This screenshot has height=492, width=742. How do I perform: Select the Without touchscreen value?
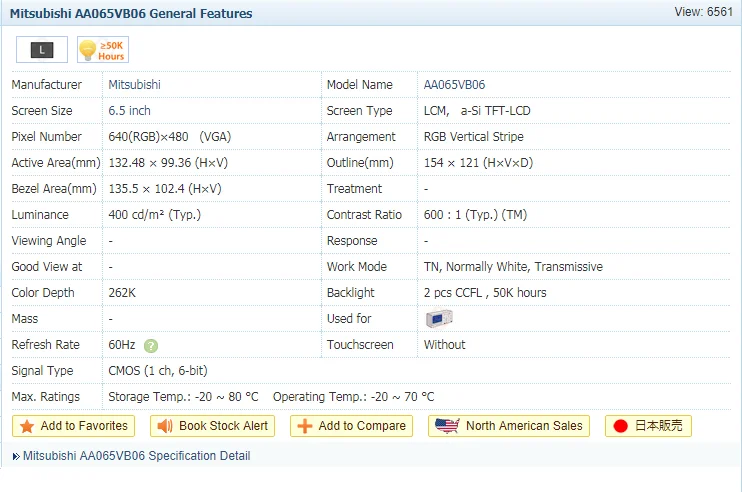pyautogui.click(x=444, y=345)
